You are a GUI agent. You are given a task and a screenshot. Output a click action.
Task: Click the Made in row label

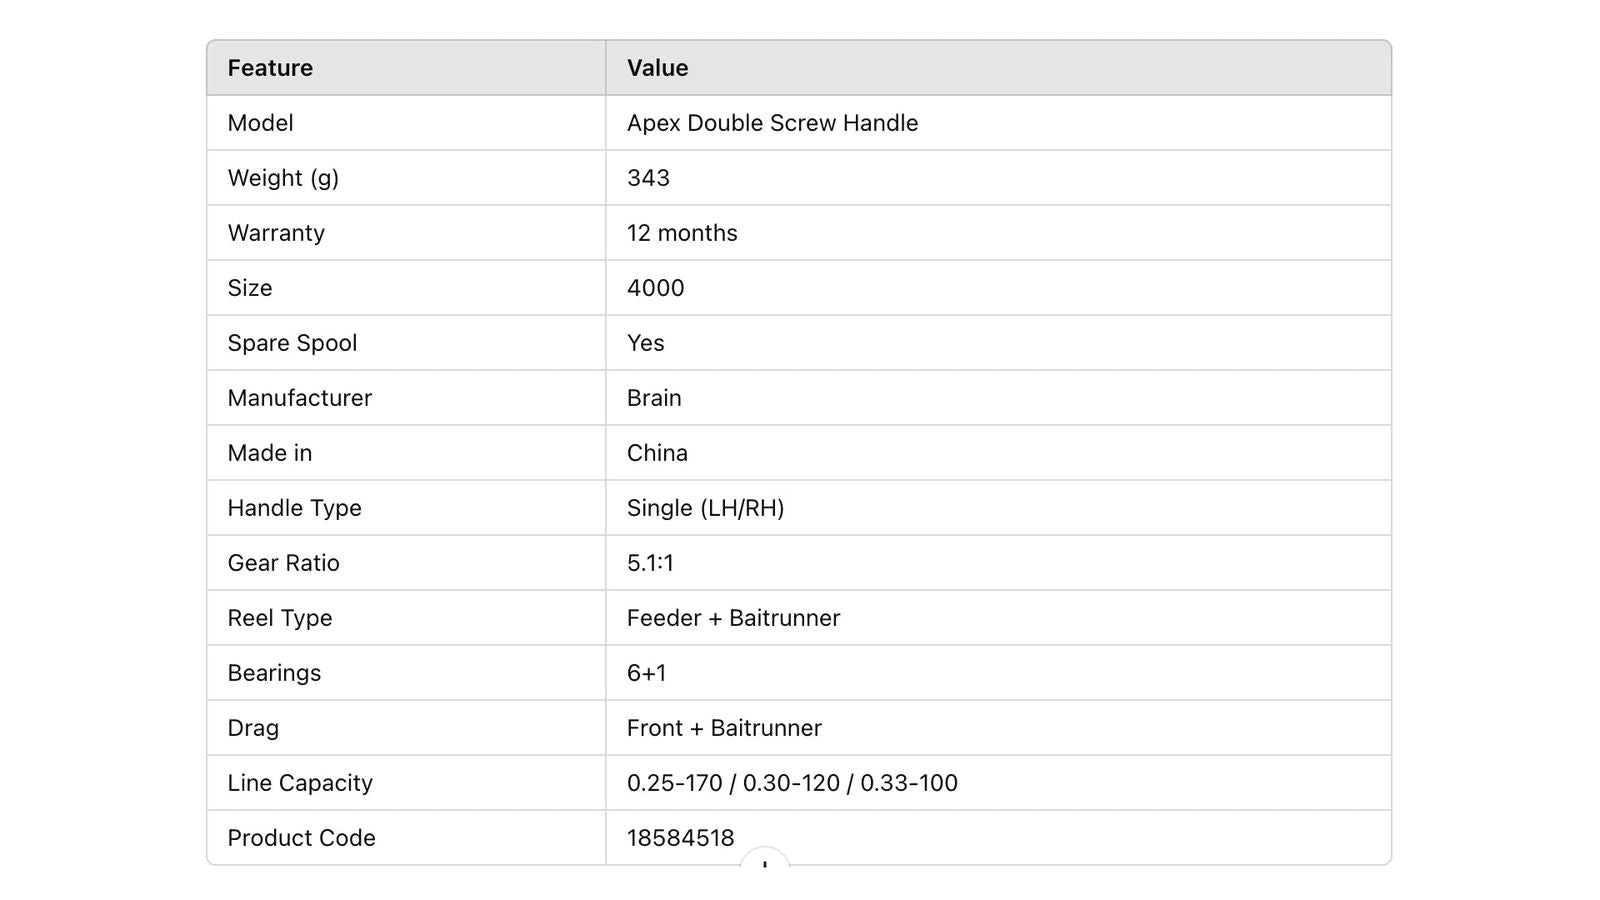point(270,453)
